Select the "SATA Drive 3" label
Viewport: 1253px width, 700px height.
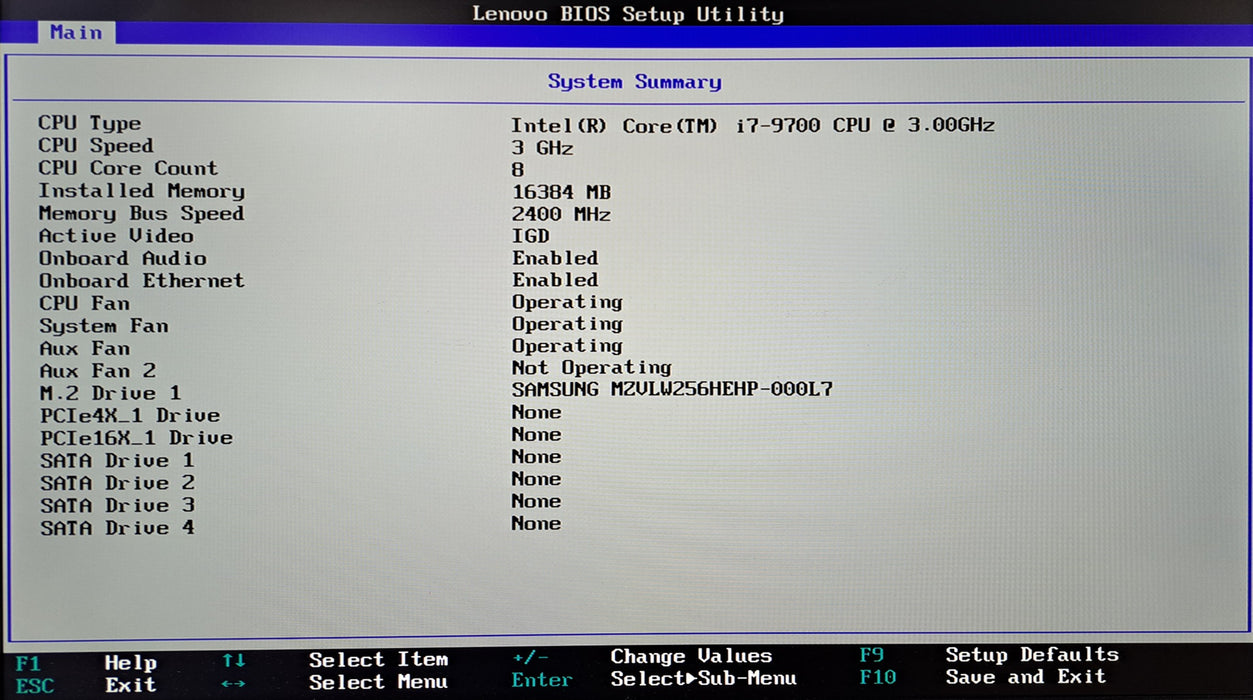pos(117,506)
